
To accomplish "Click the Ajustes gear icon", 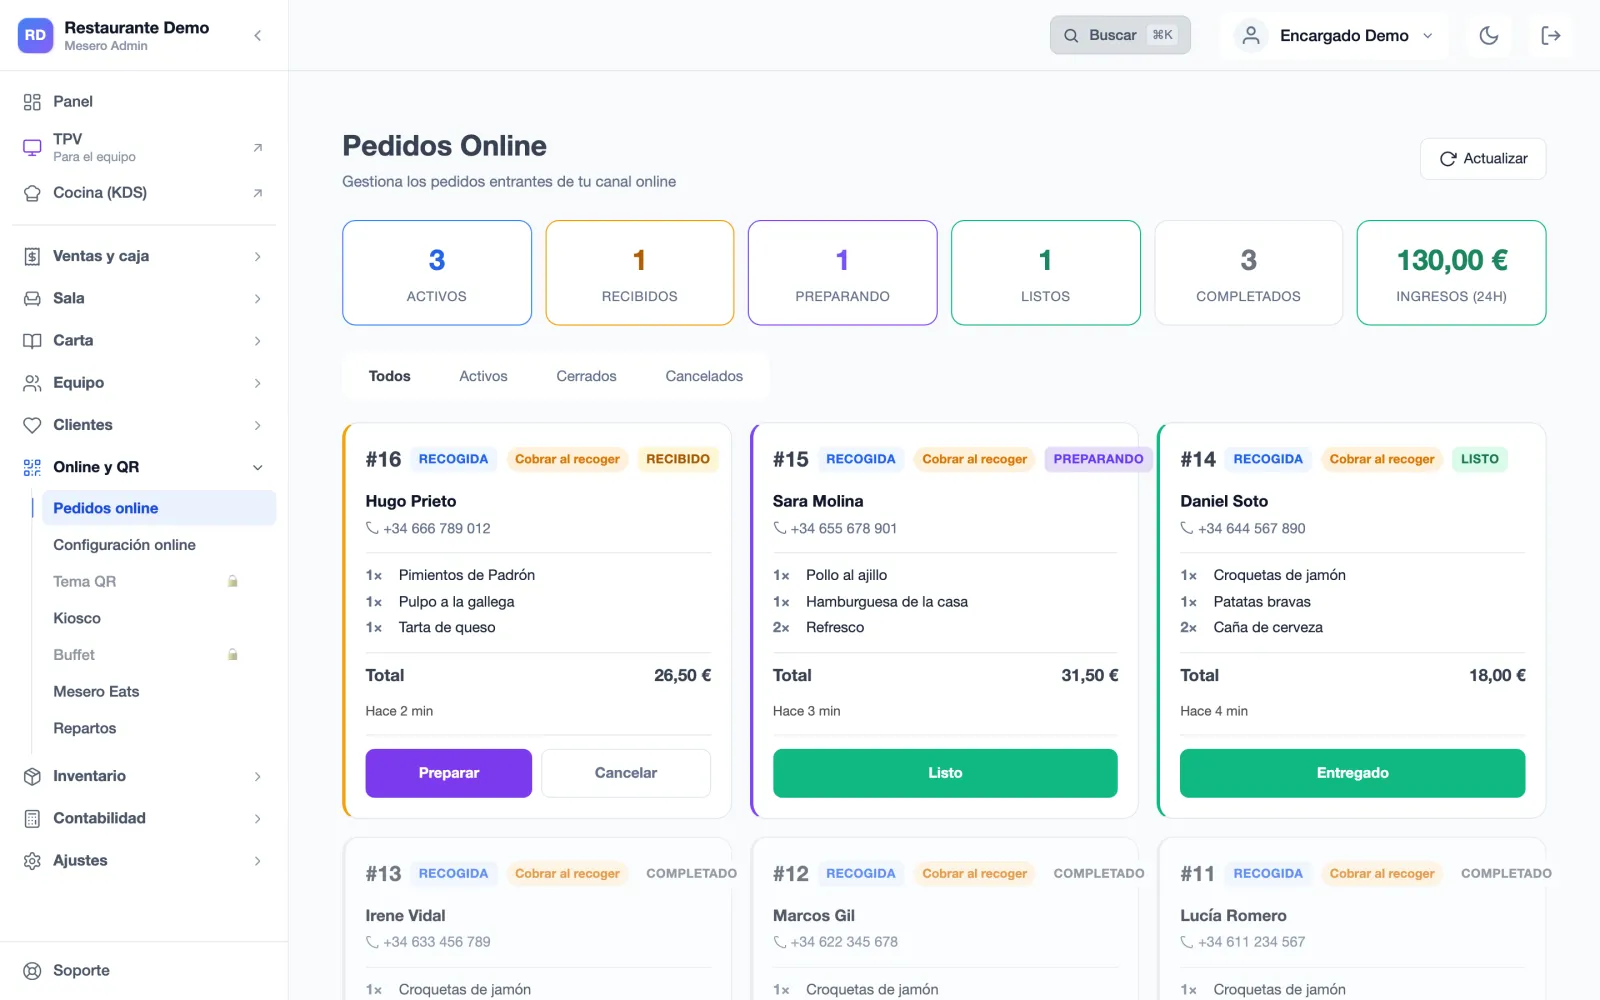I will click(x=32, y=861).
